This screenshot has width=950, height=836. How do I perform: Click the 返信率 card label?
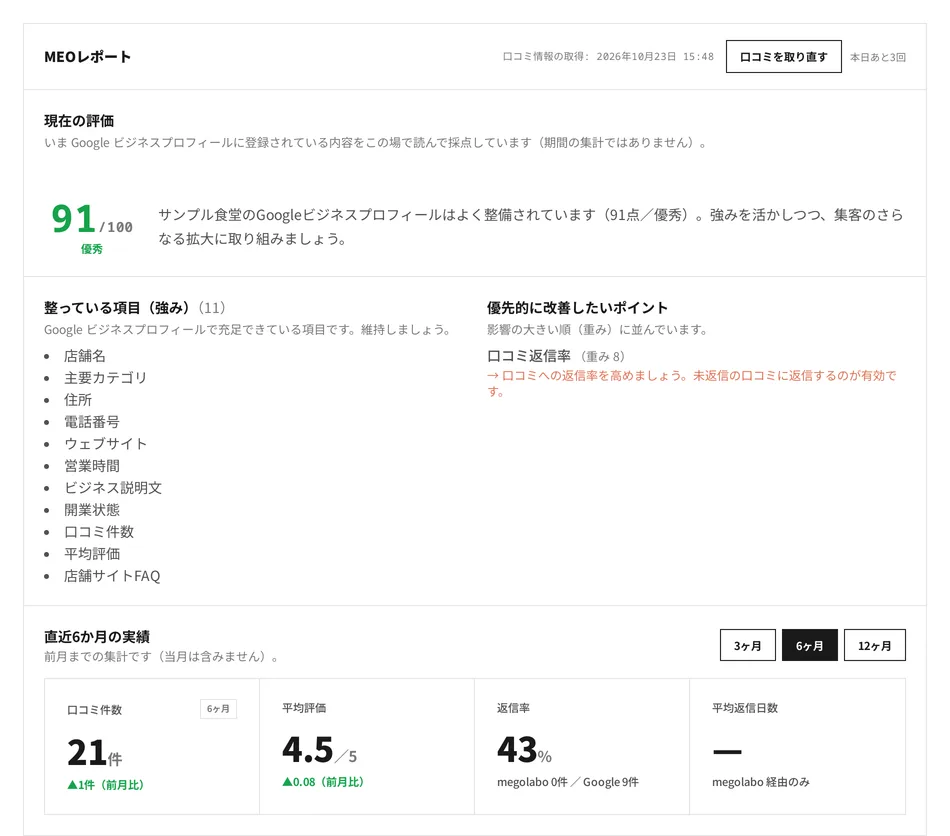tap(513, 708)
